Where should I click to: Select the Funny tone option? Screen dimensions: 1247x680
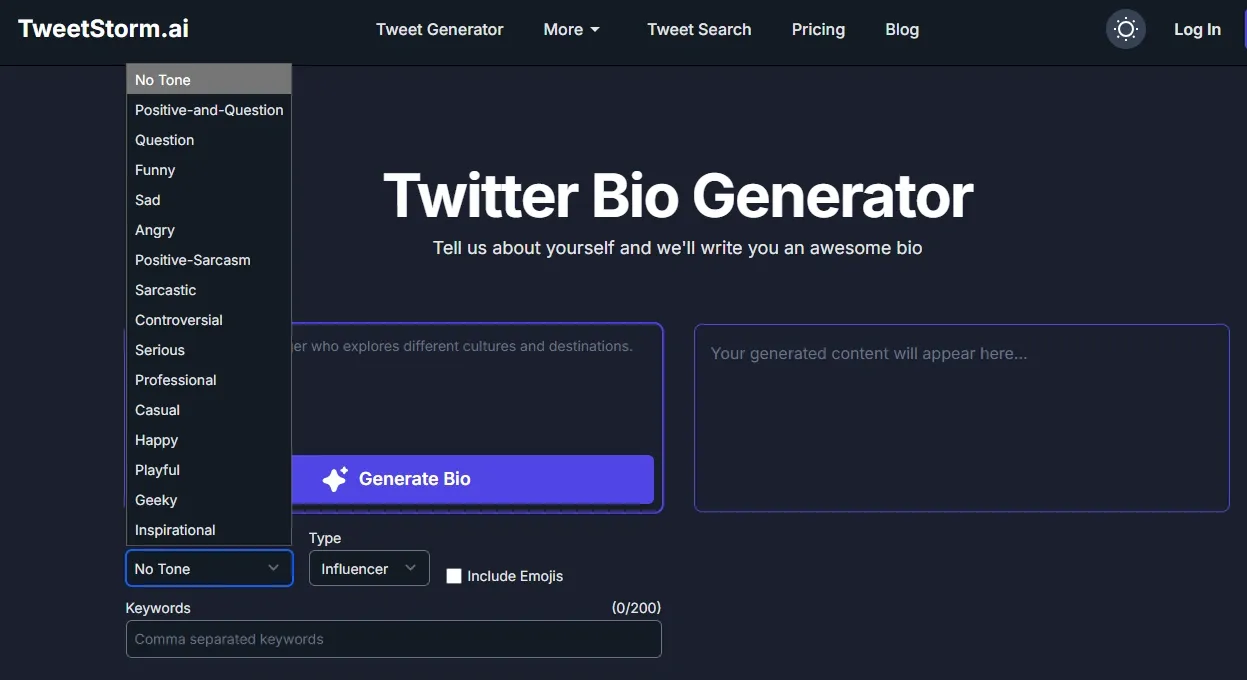(155, 169)
